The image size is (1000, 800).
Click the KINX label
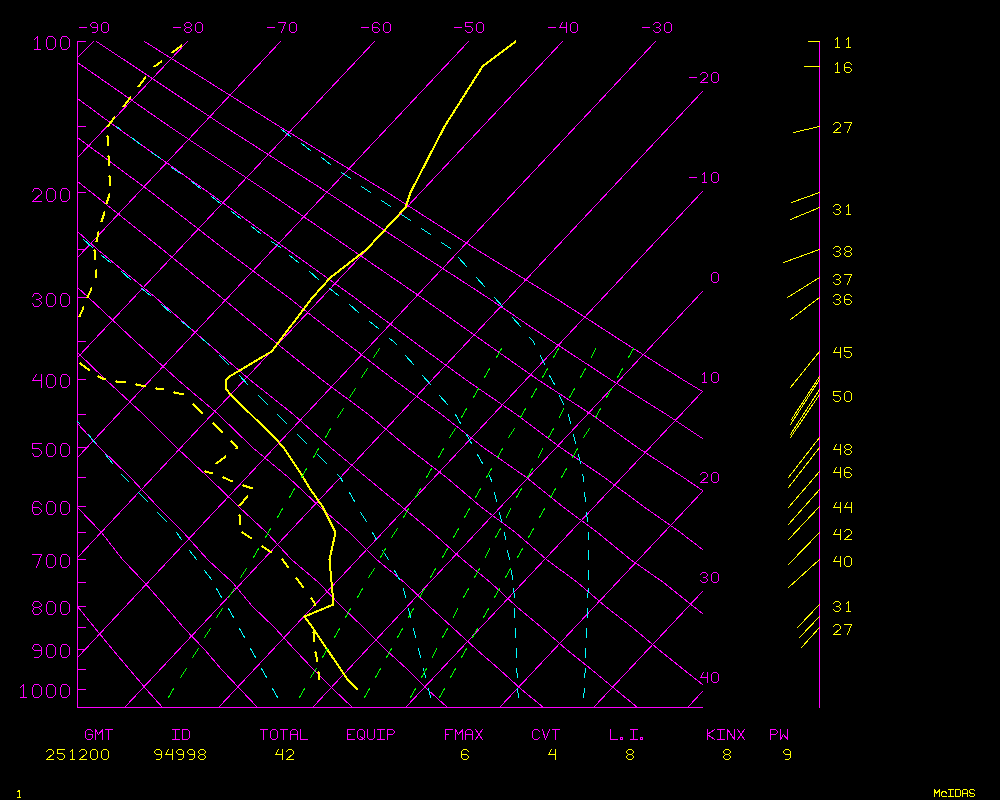(x=726, y=735)
